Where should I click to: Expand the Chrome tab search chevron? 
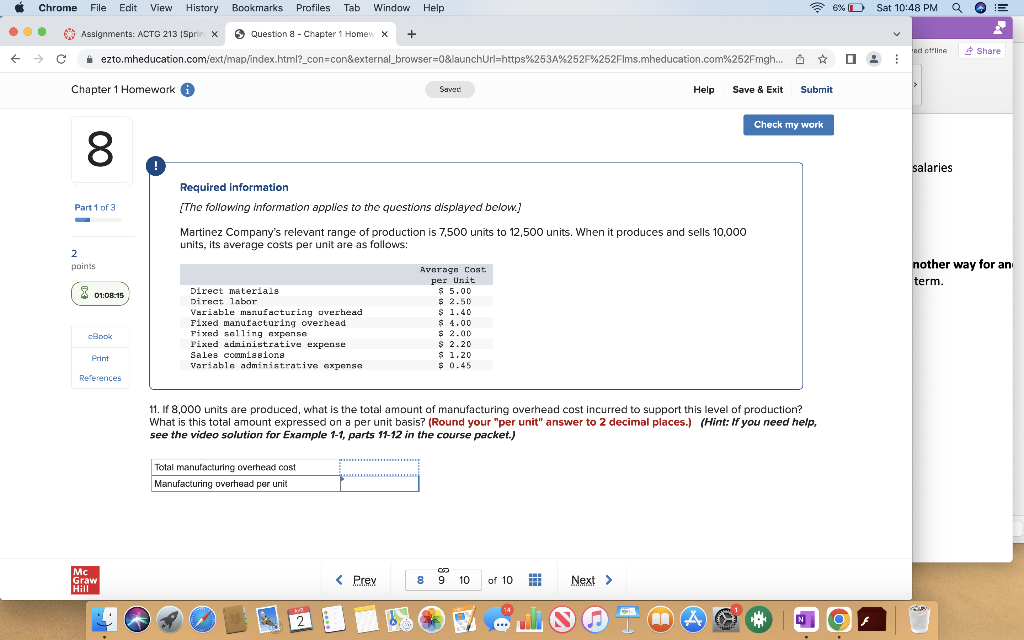(x=897, y=34)
